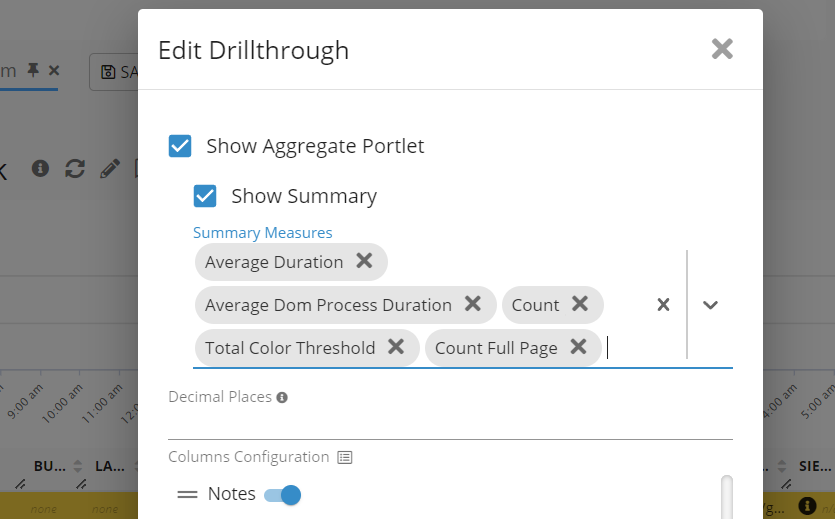The height and width of the screenshot is (519, 835).
Task: Click the pencil edit icon
Action: [x=110, y=168]
